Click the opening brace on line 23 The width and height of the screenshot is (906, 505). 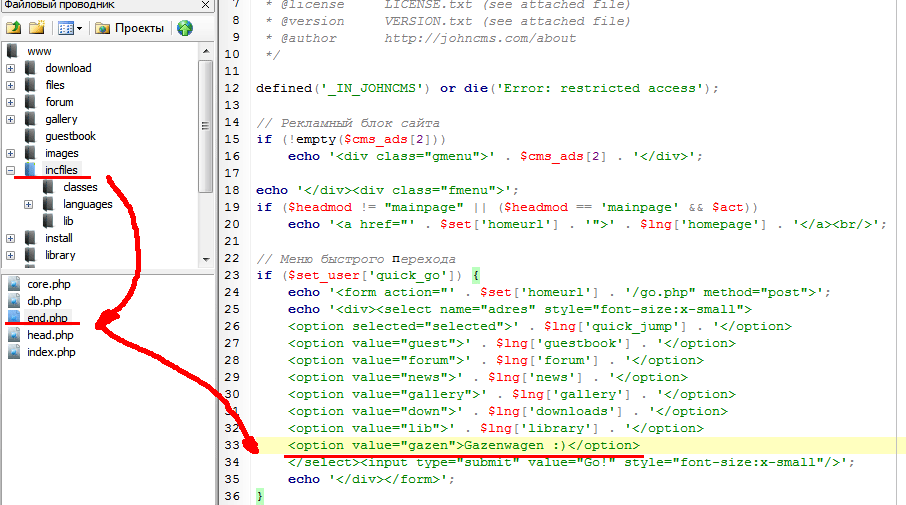(476, 276)
